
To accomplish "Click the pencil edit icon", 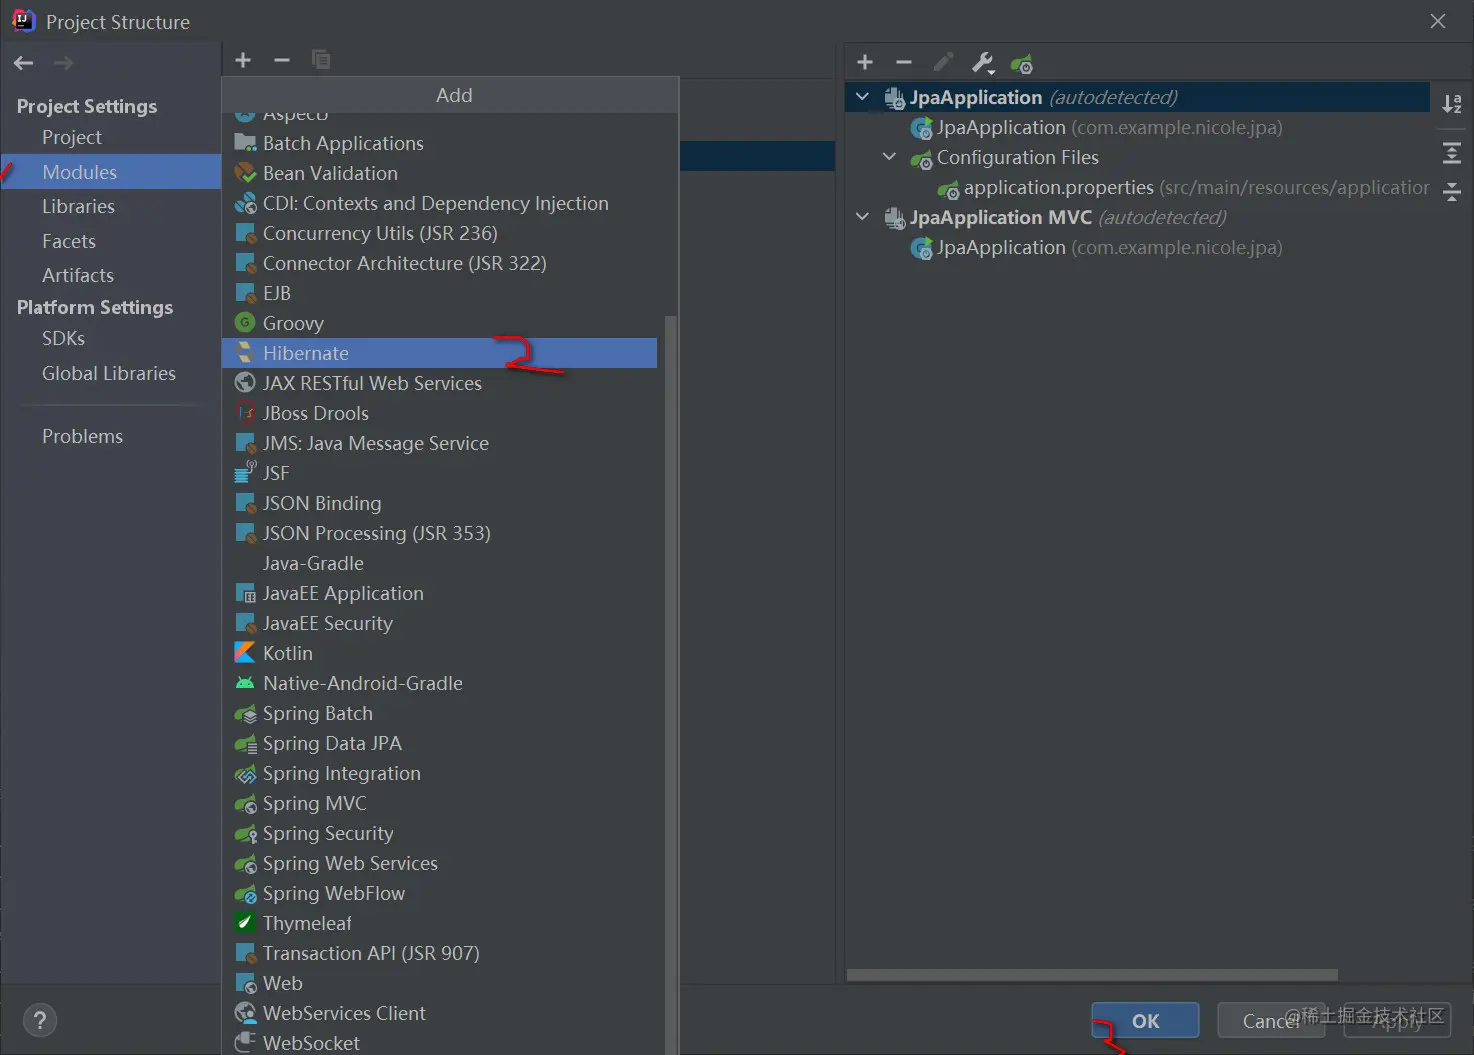I will (943, 63).
